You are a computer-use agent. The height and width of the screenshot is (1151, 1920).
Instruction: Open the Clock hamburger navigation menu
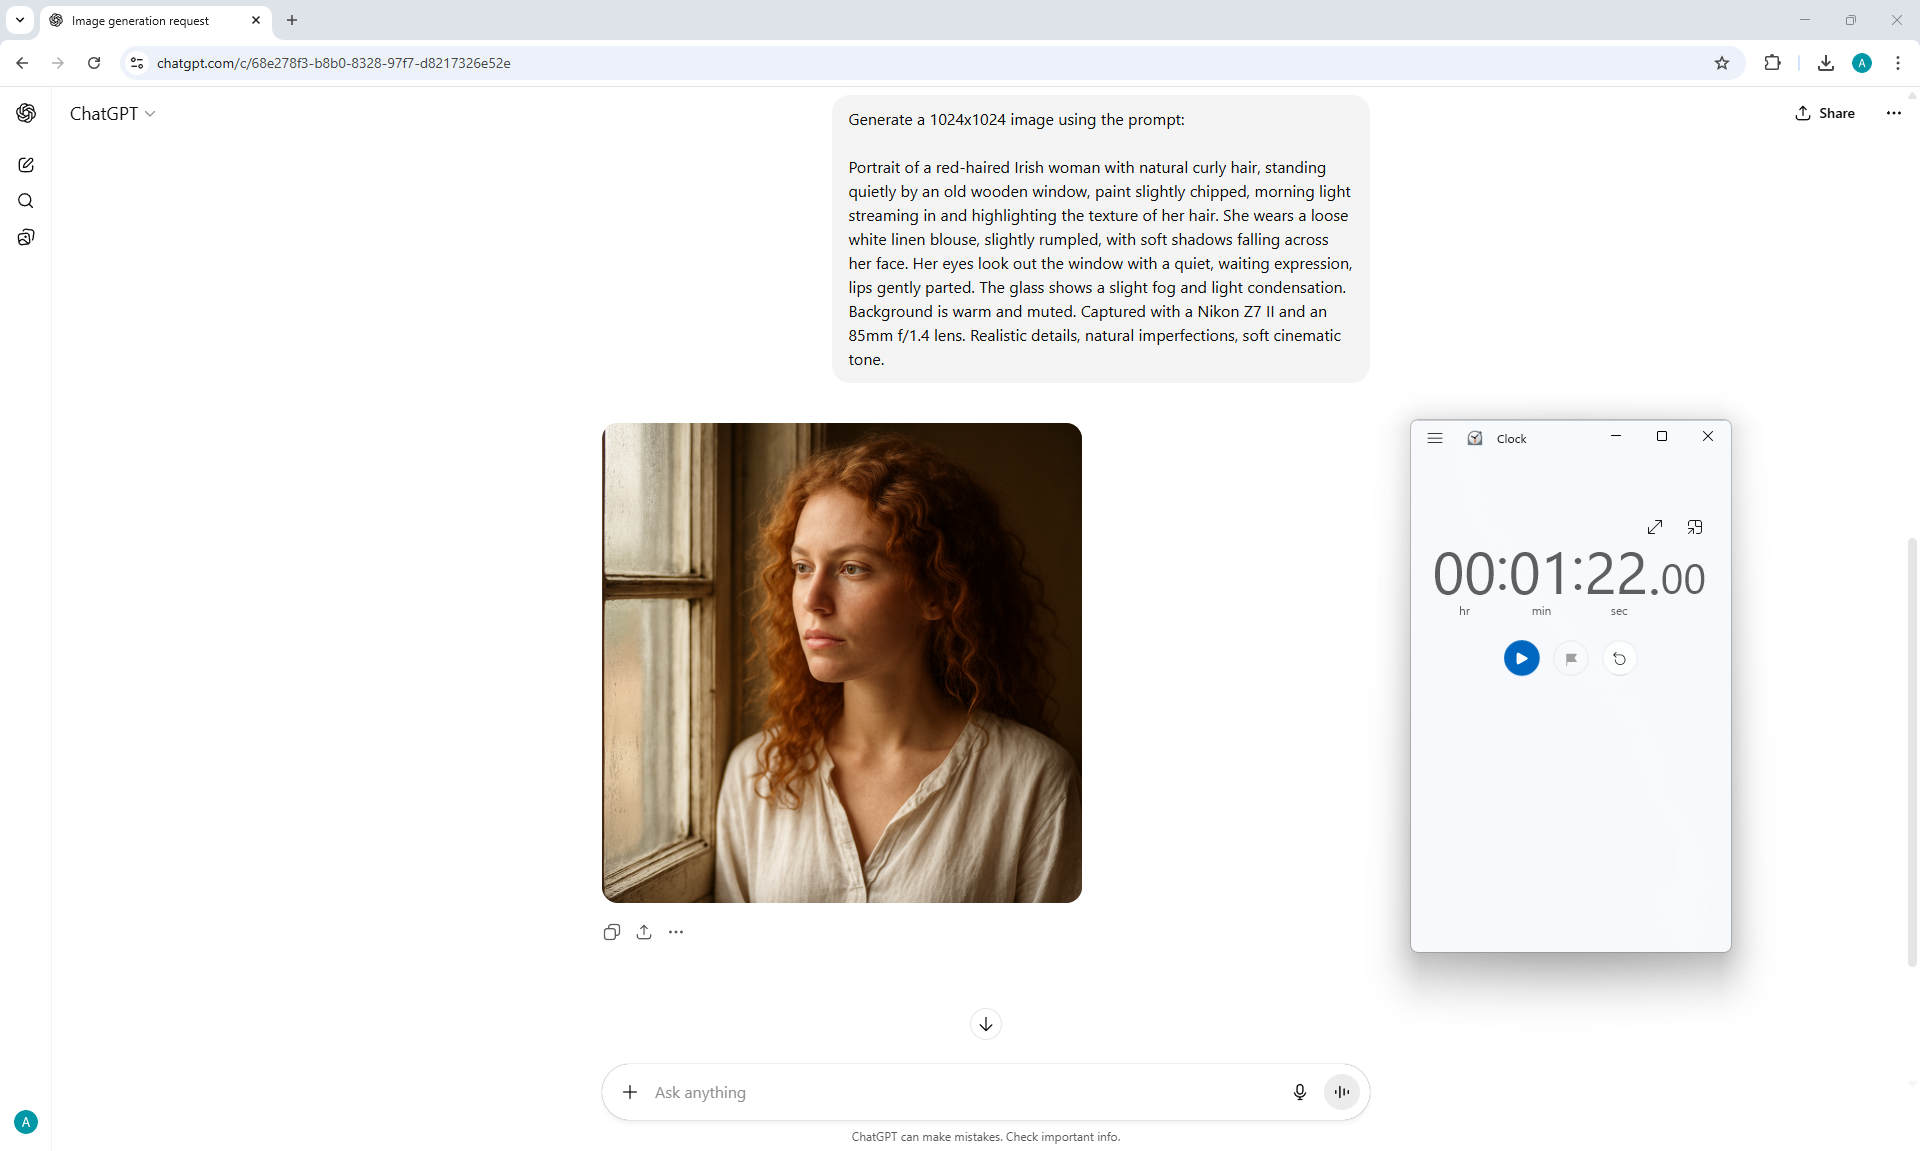1435,438
